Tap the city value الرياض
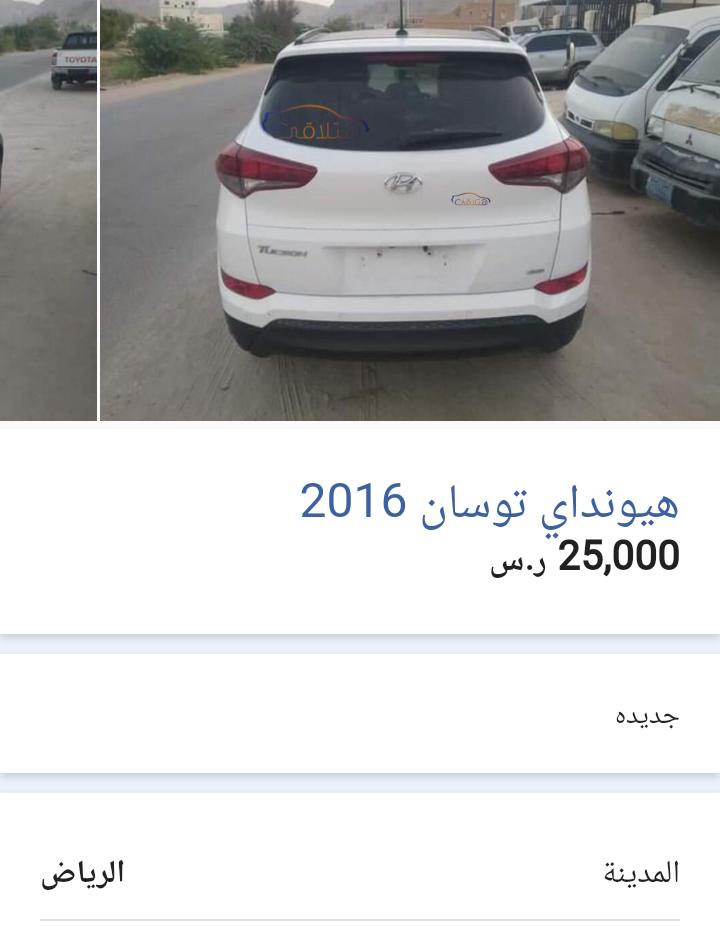 pos(83,874)
